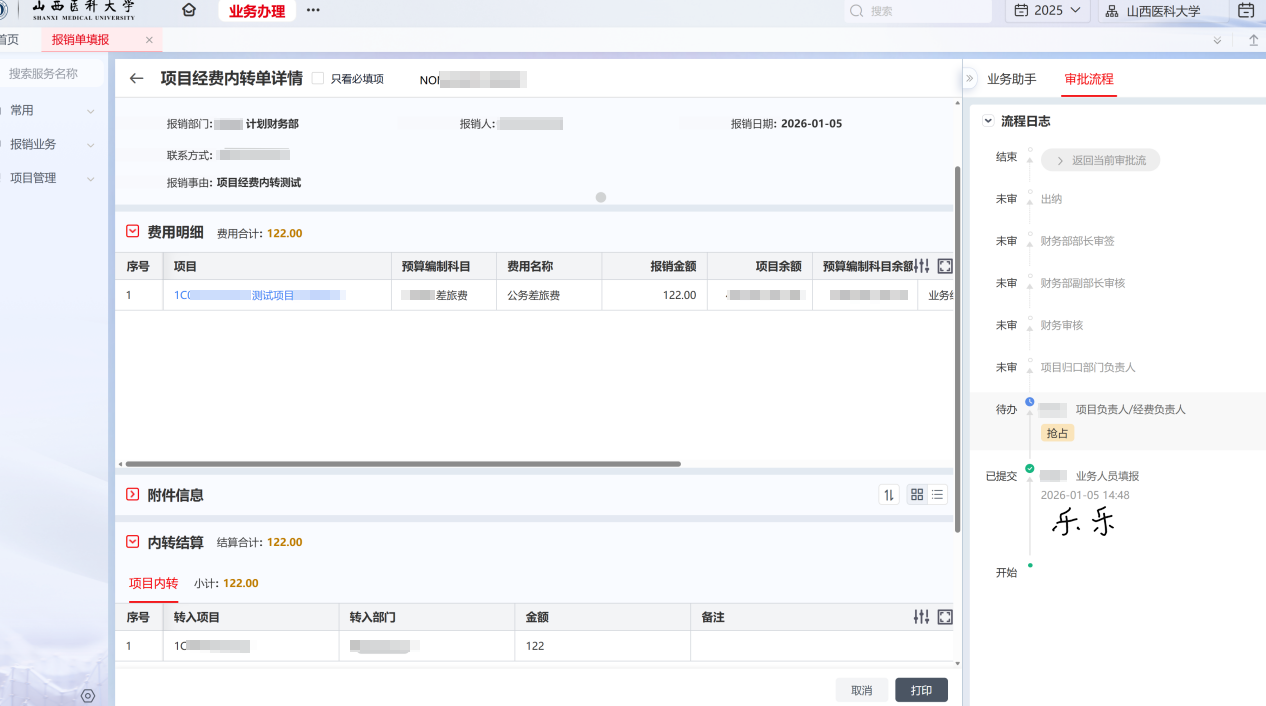Click the 搜索 input field

tap(920, 11)
